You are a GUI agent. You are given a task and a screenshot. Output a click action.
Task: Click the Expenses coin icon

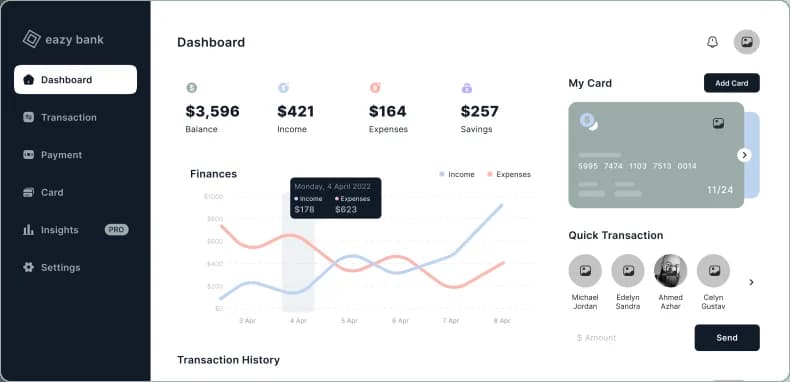pyautogui.click(x=375, y=88)
